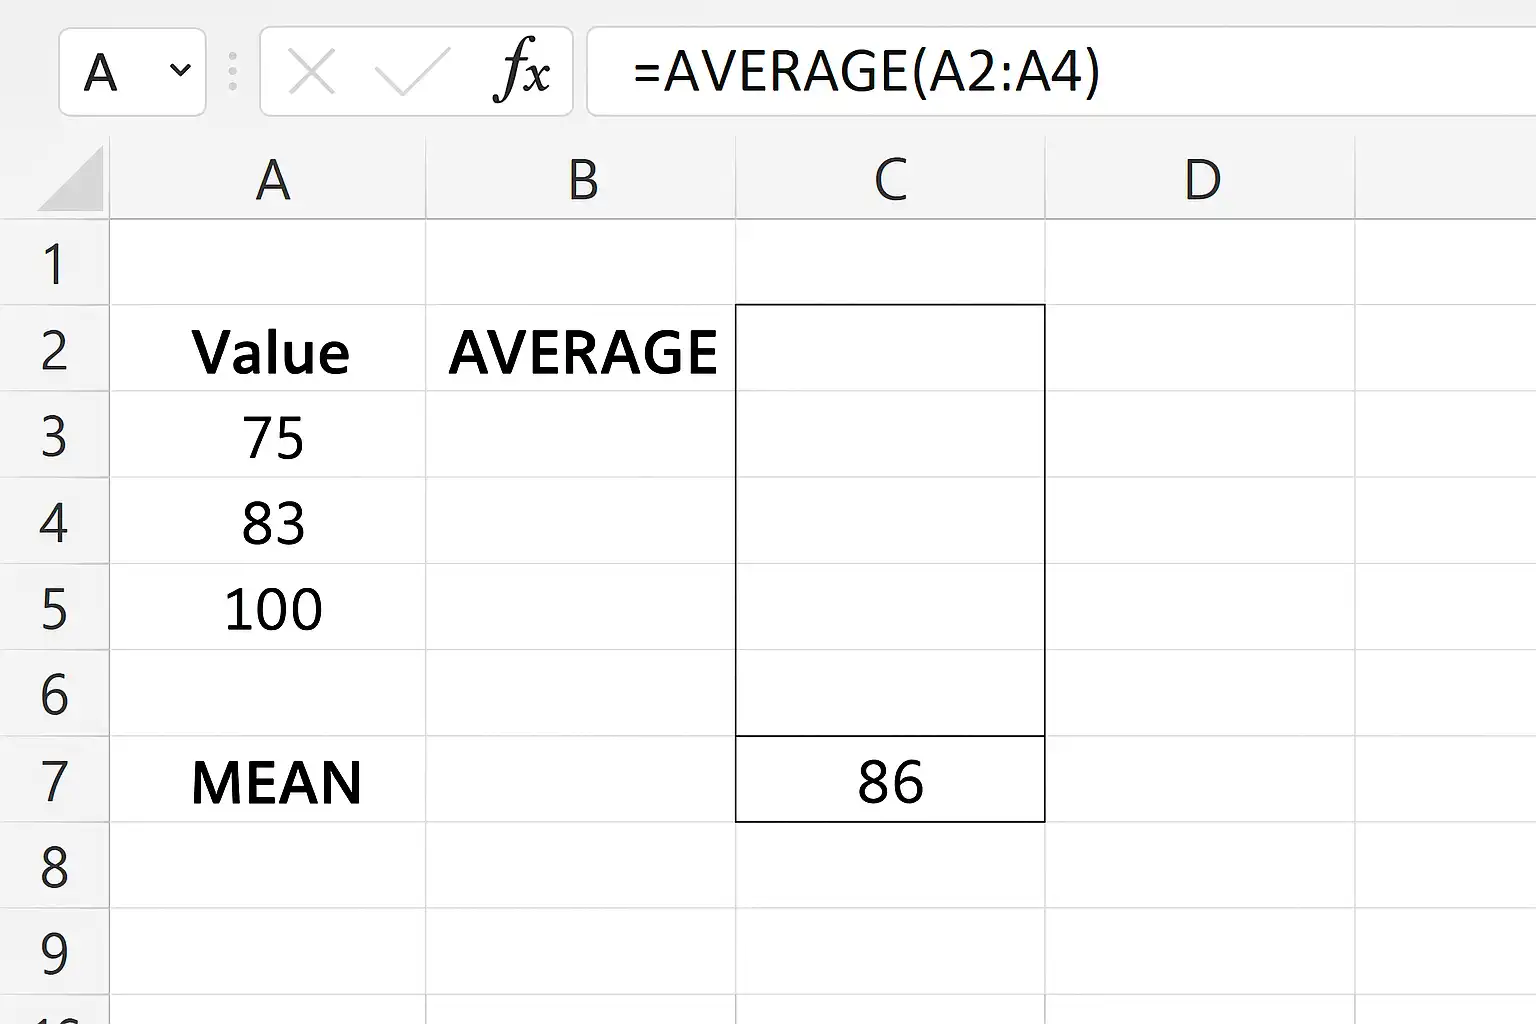The width and height of the screenshot is (1536, 1024).
Task: Select the cell containing 75
Action: (x=272, y=437)
